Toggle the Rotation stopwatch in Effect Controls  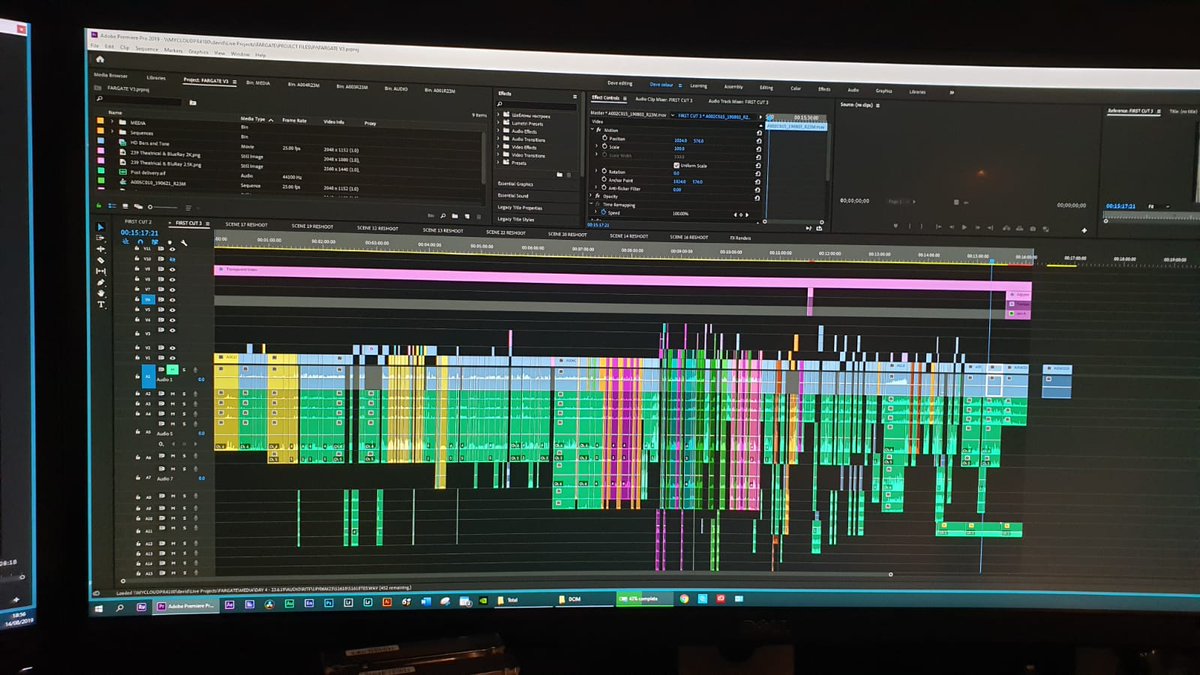(x=605, y=171)
